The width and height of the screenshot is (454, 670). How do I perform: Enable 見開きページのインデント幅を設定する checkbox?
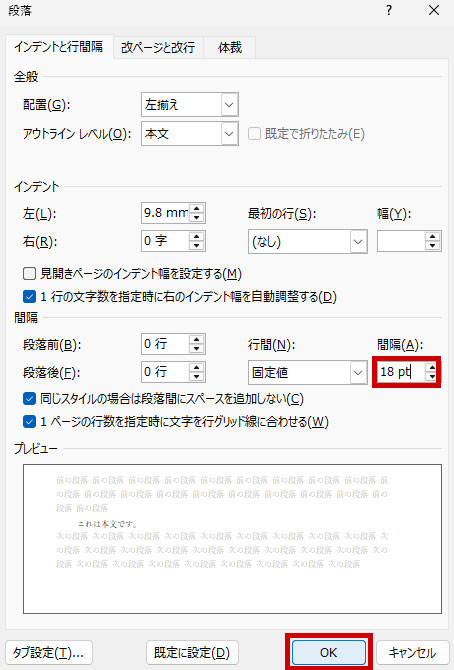[29, 273]
